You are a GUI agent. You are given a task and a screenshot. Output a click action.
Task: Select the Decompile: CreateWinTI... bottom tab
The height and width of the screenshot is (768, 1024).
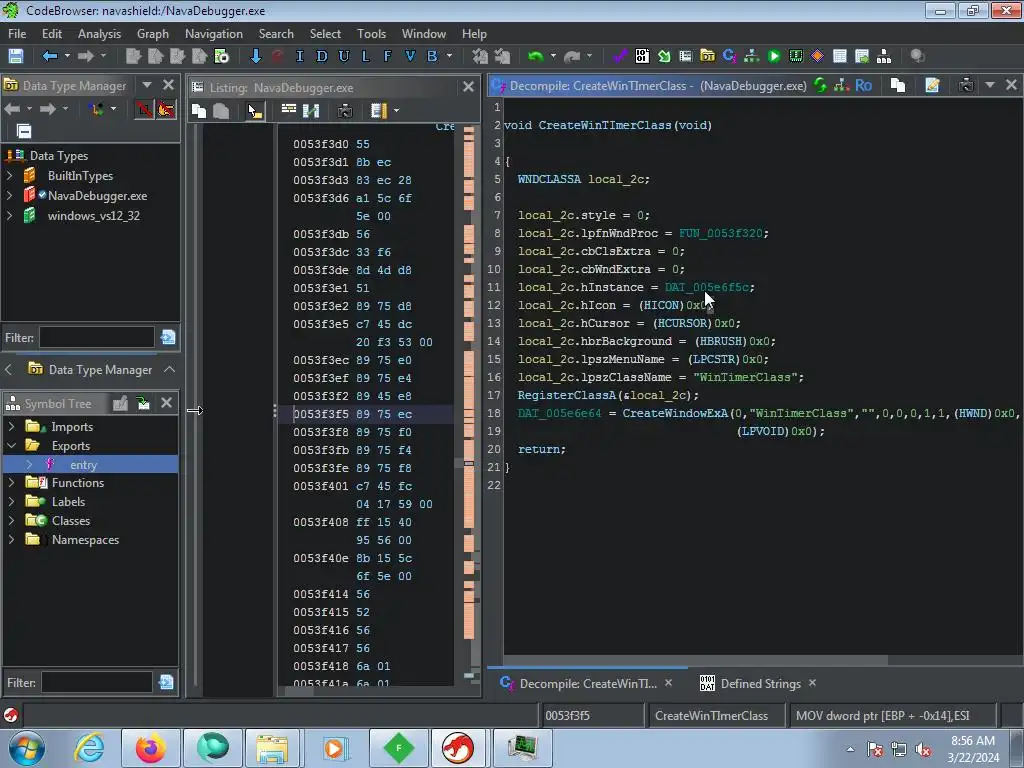point(588,684)
